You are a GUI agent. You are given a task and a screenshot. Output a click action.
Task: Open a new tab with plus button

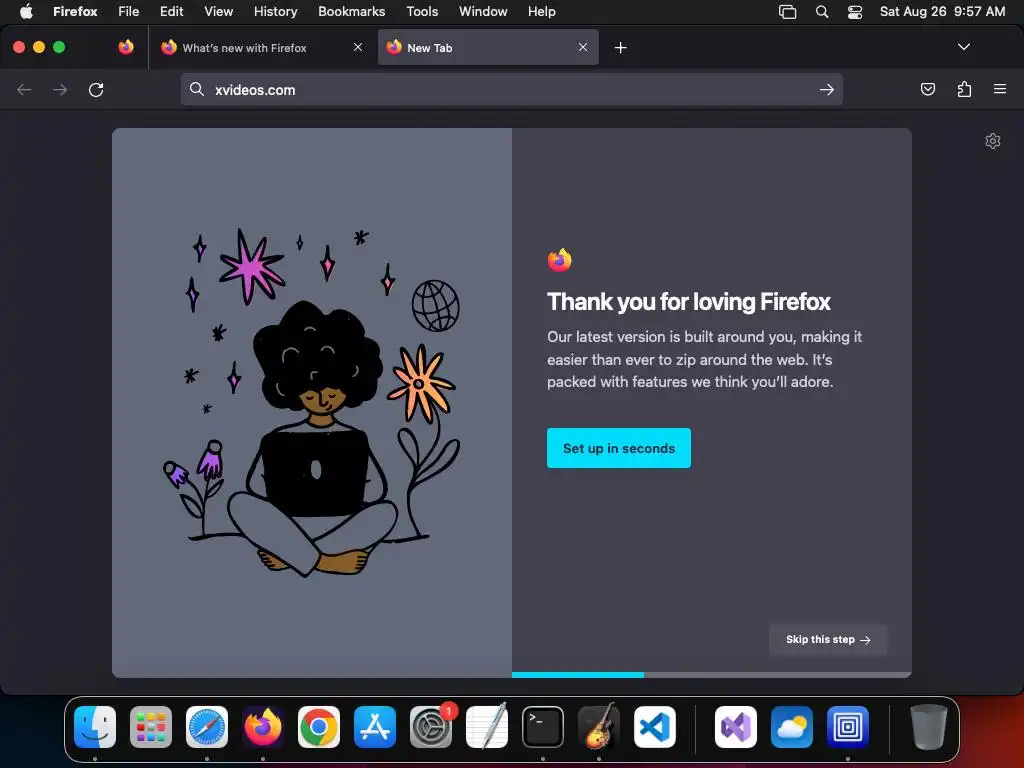click(620, 48)
